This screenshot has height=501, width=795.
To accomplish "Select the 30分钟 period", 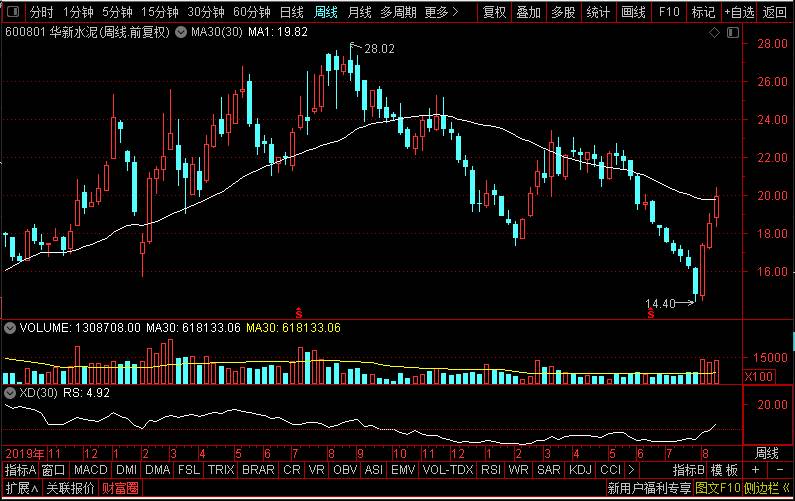I will pyautogui.click(x=206, y=12).
